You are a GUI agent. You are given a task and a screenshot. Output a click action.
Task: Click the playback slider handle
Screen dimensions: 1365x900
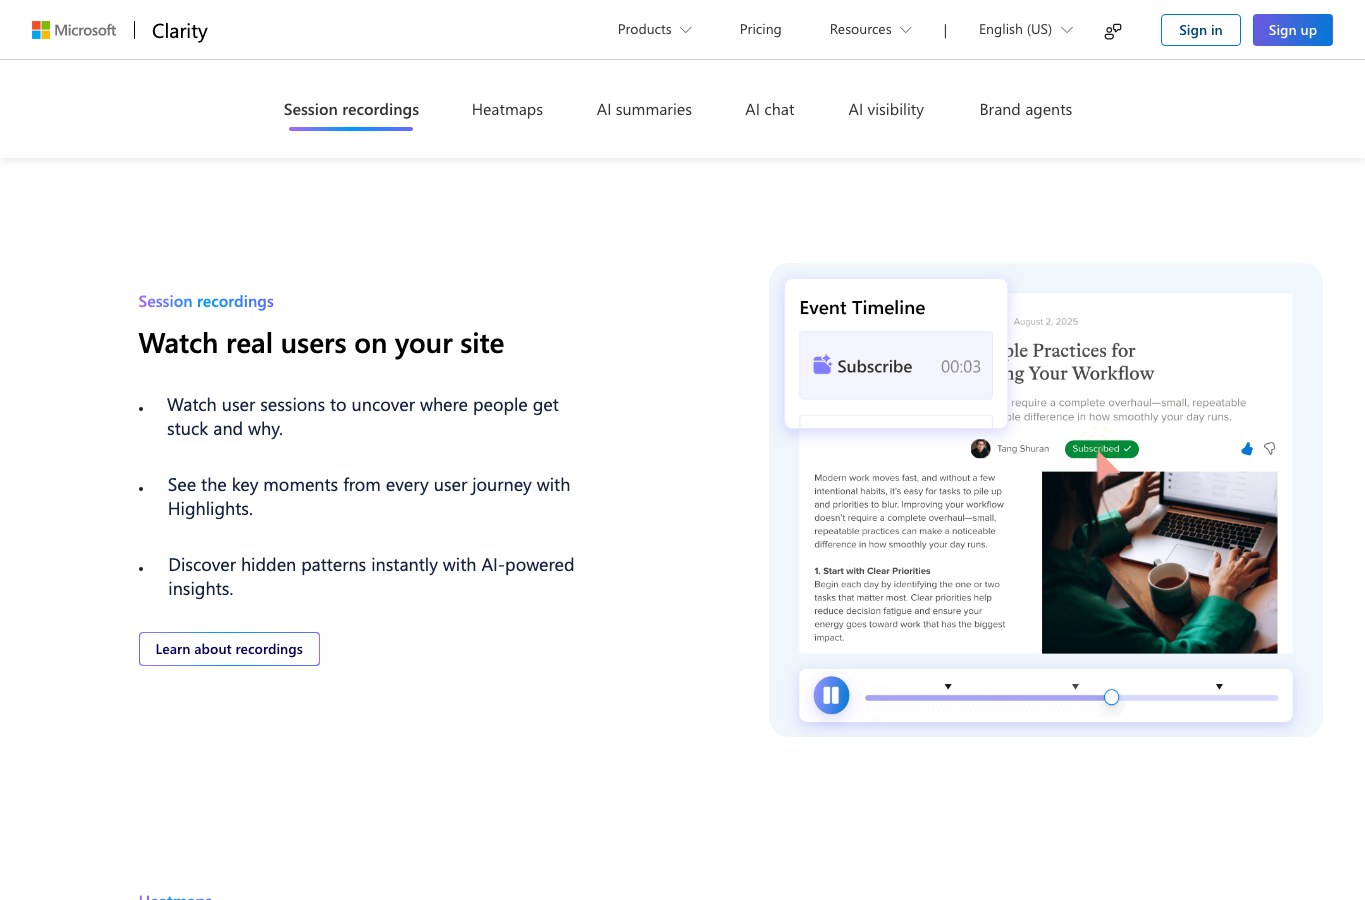[x=1111, y=697]
